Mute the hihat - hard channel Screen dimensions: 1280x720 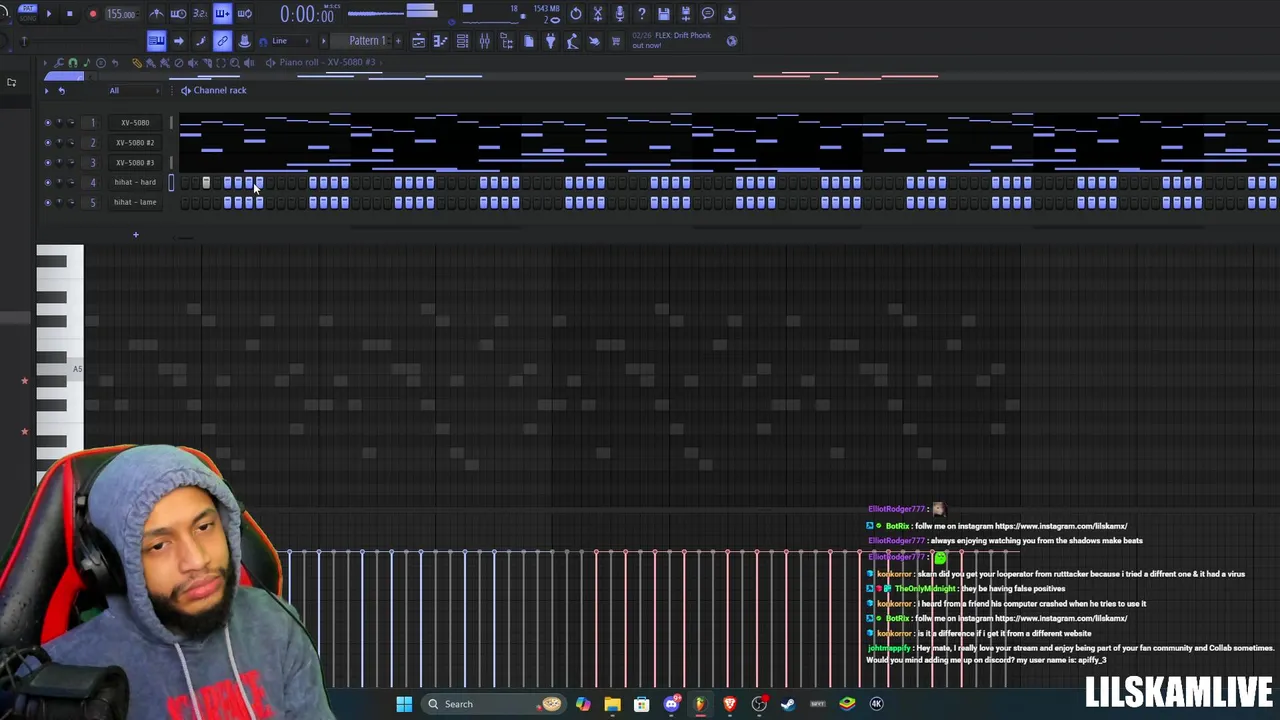pos(47,182)
